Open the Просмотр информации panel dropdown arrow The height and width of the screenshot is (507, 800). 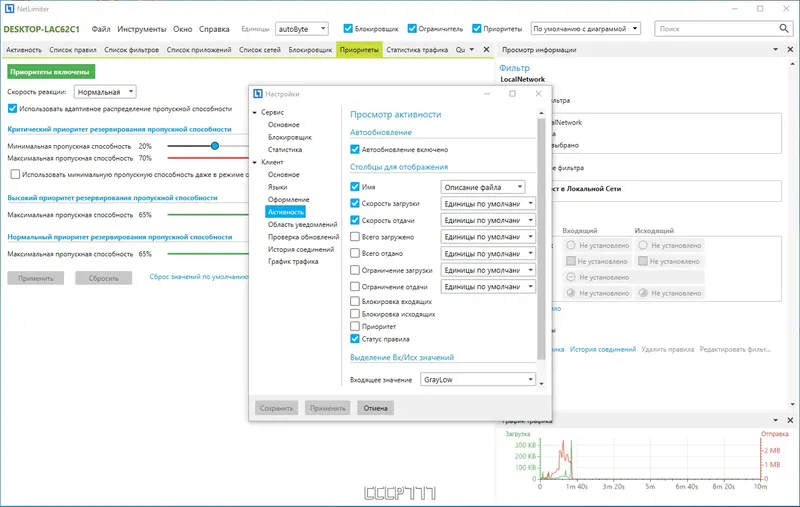[776, 49]
